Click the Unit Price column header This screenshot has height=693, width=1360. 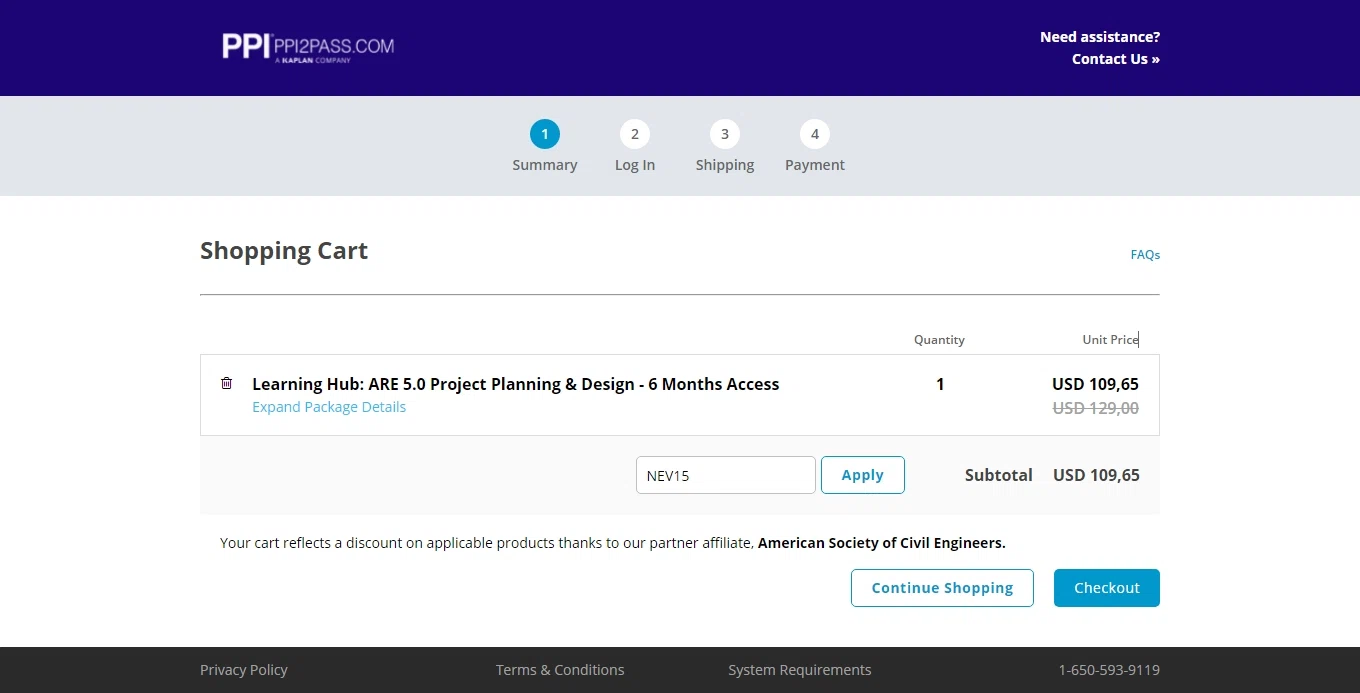(x=1110, y=340)
